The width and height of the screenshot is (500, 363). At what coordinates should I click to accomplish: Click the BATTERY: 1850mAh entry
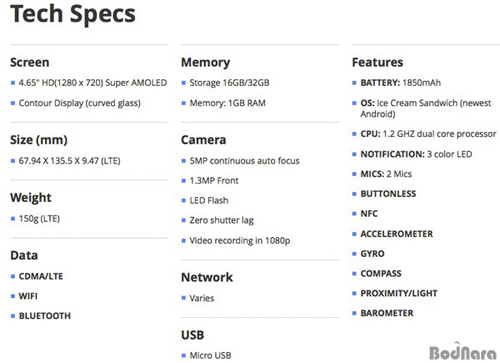pos(400,83)
